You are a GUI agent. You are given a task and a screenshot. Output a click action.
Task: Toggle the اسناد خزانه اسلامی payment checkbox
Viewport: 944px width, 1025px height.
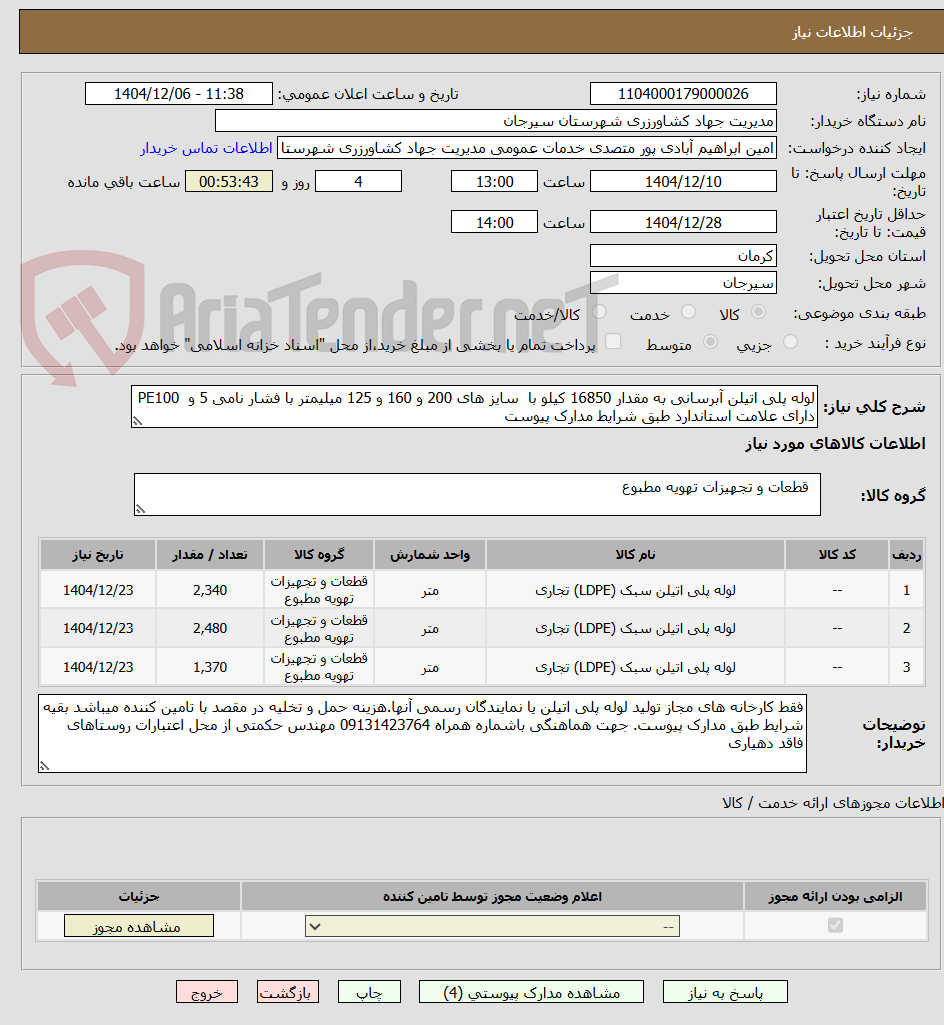click(x=613, y=341)
